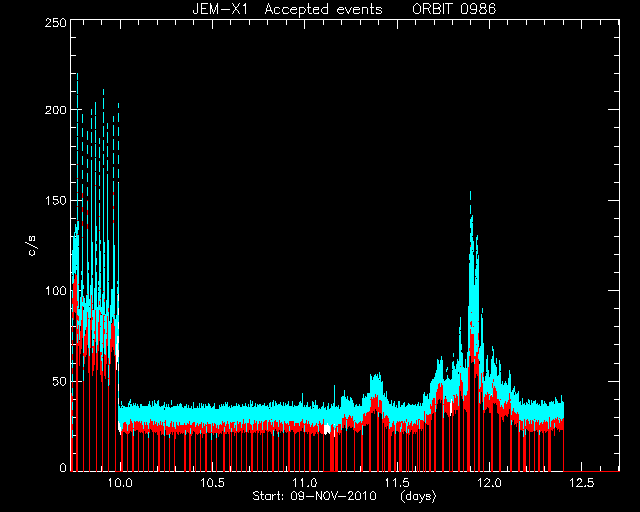Viewport: 640px width, 512px height.
Task: Click the 10.5 x-axis tick label
Action: 213,483
